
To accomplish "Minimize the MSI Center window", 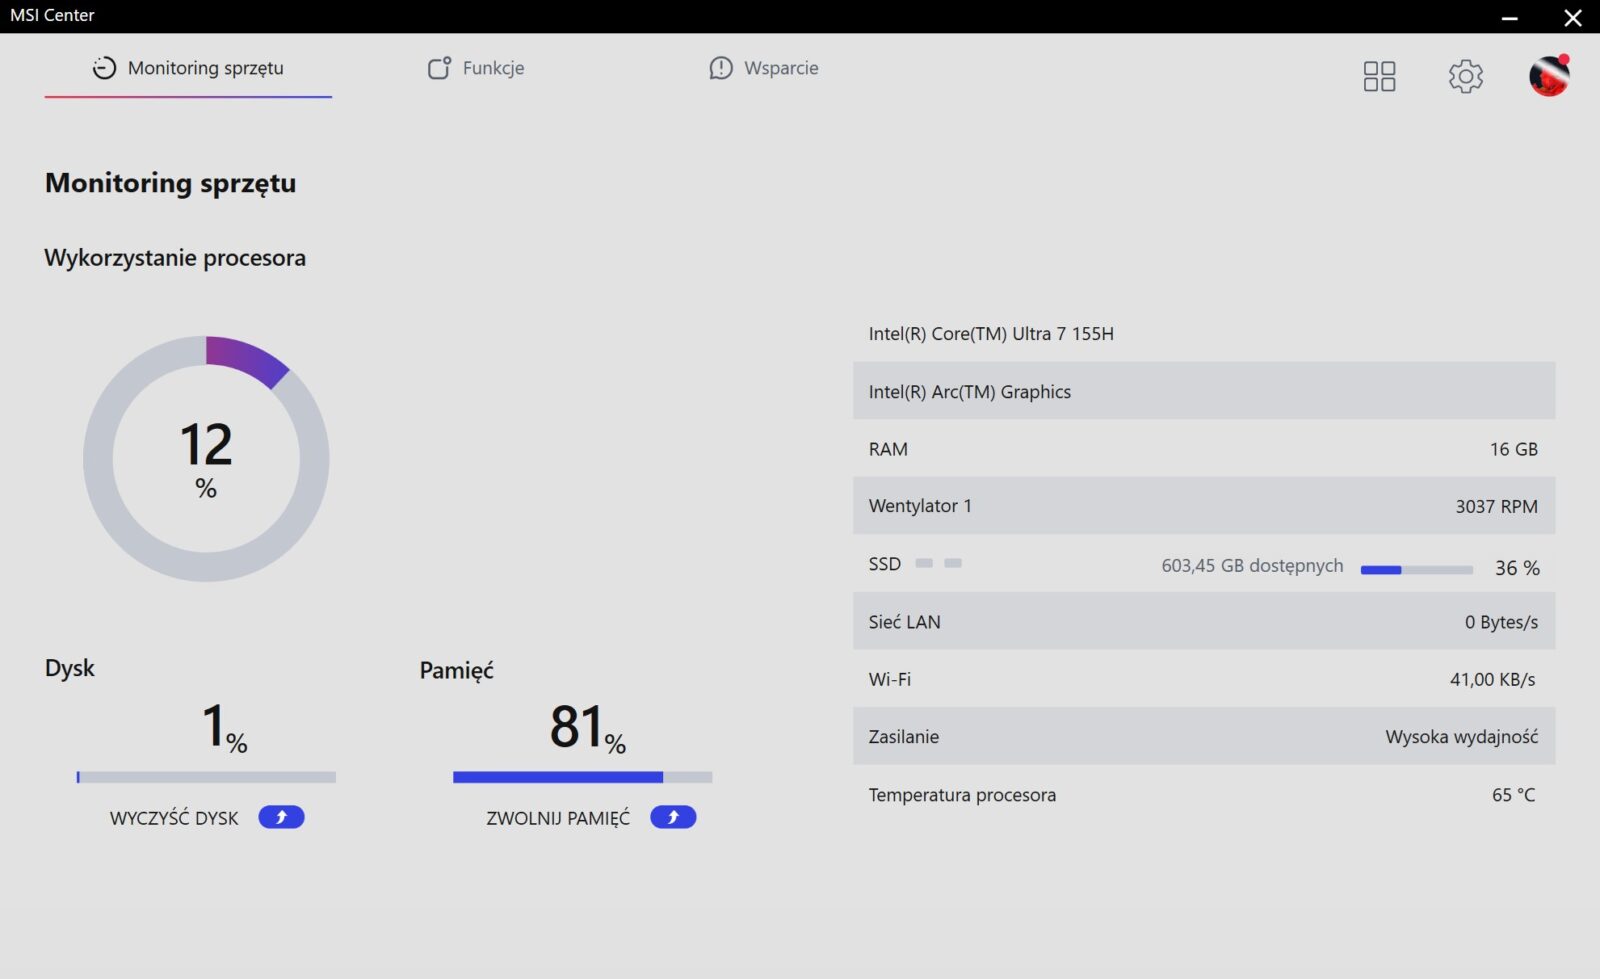I will pyautogui.click(x=1509, y=17).
